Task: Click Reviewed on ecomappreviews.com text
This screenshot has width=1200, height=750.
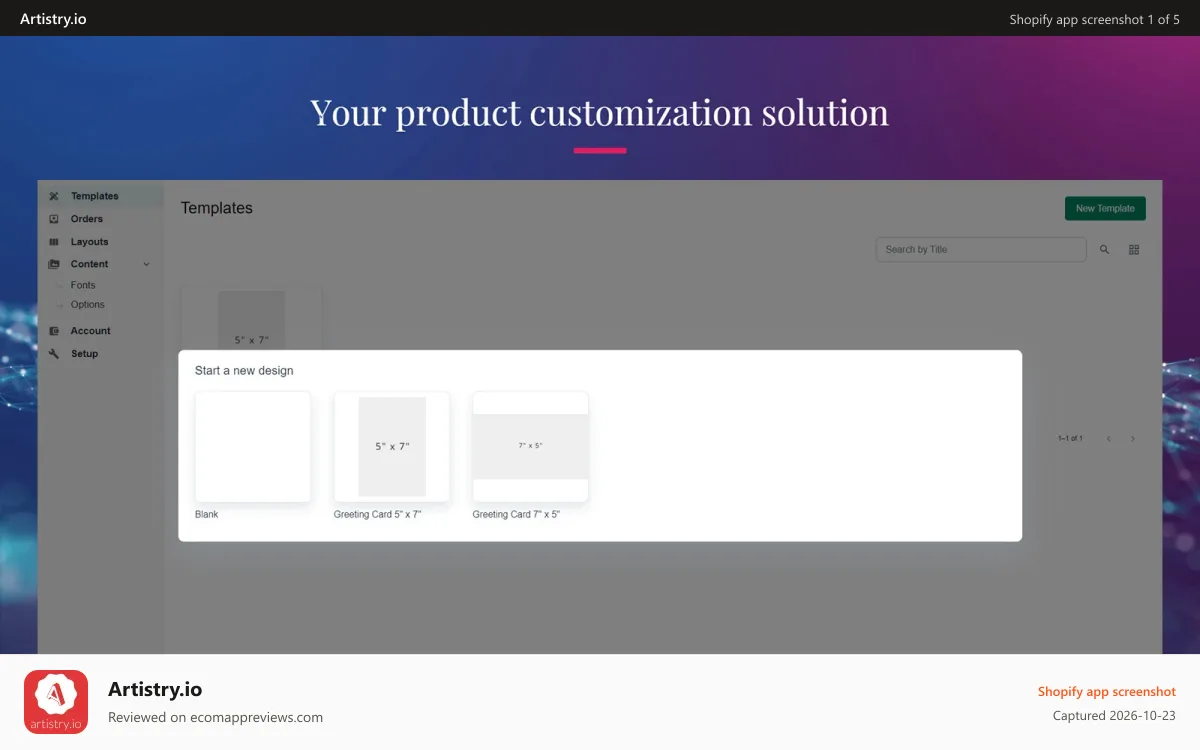Action: (215, 717)
